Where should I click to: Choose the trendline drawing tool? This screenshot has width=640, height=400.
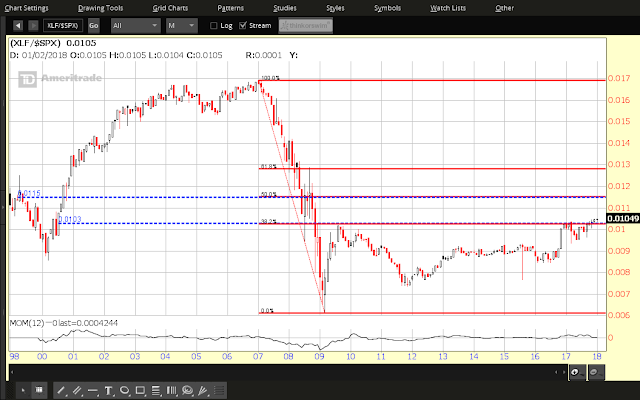pyautogui.click(x=61, y=391)
